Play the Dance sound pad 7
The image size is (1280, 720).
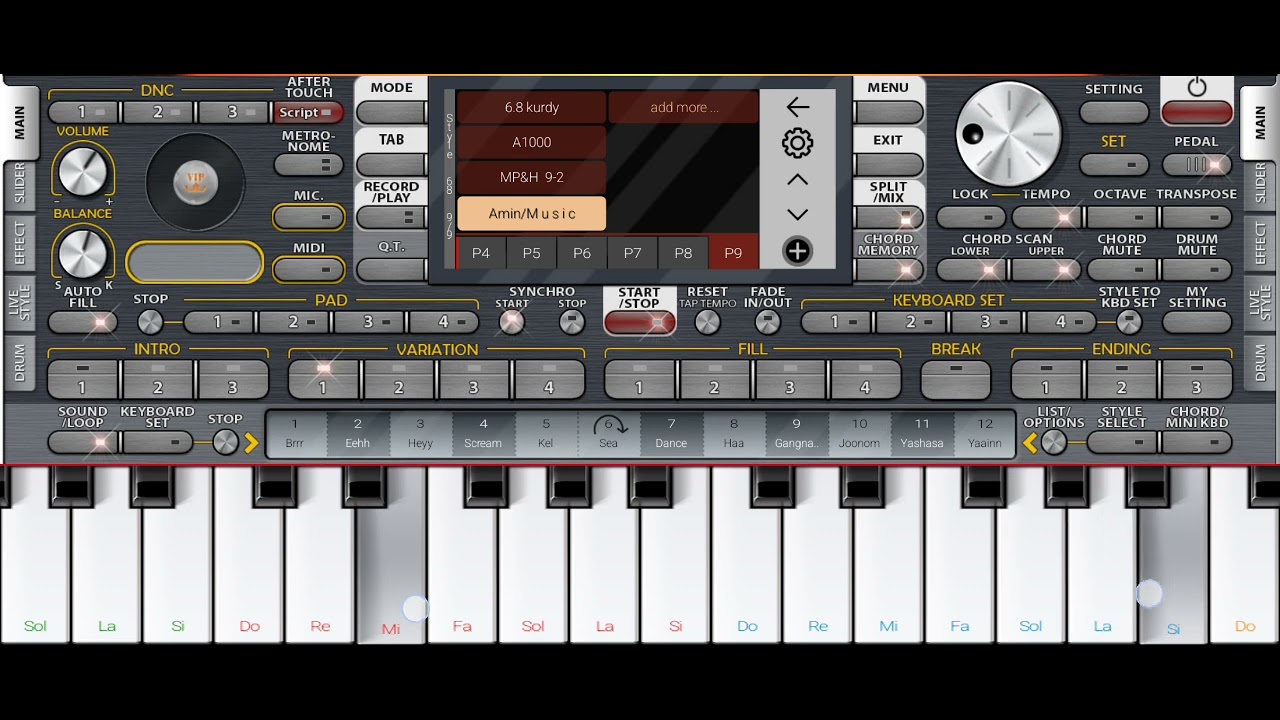(x=671, y=434)
